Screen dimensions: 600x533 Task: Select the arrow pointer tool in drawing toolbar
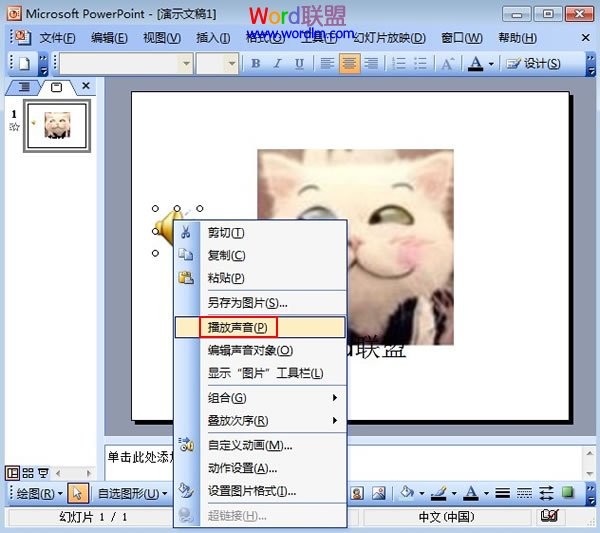78,493
